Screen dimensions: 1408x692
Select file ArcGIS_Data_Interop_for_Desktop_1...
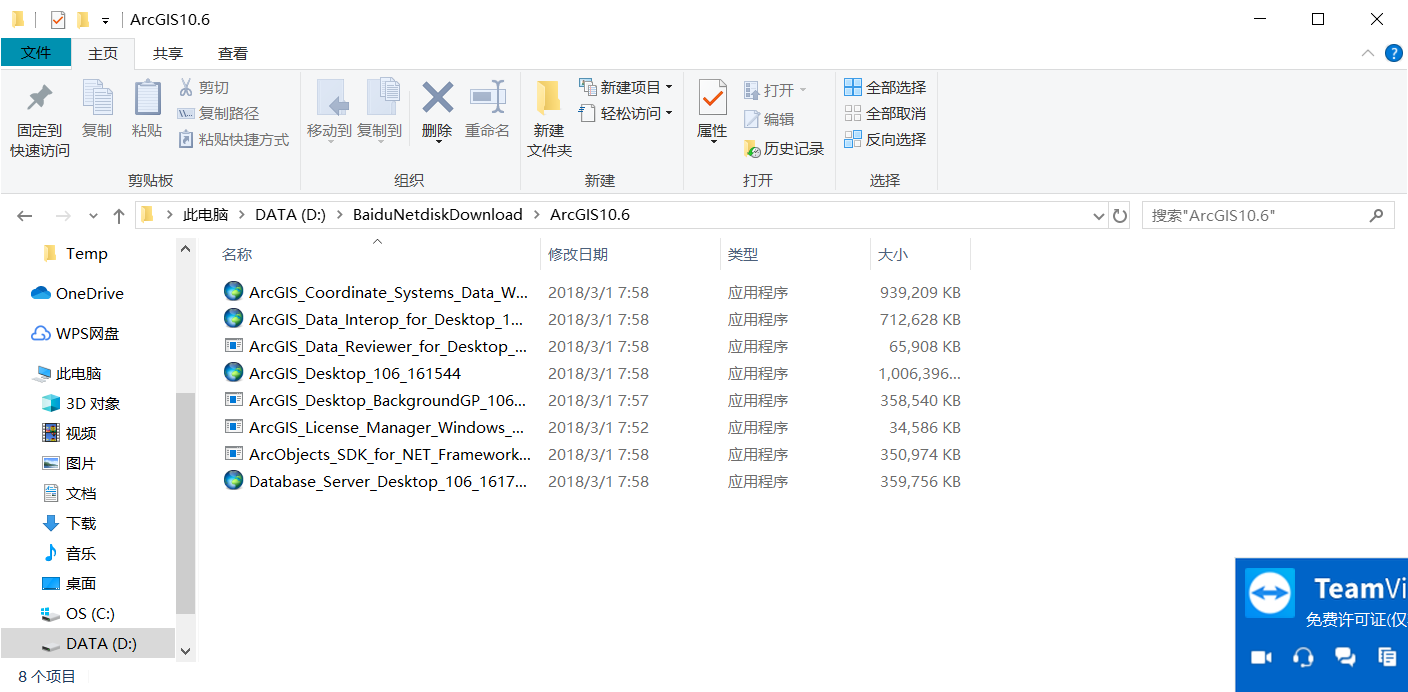[386, 319]
